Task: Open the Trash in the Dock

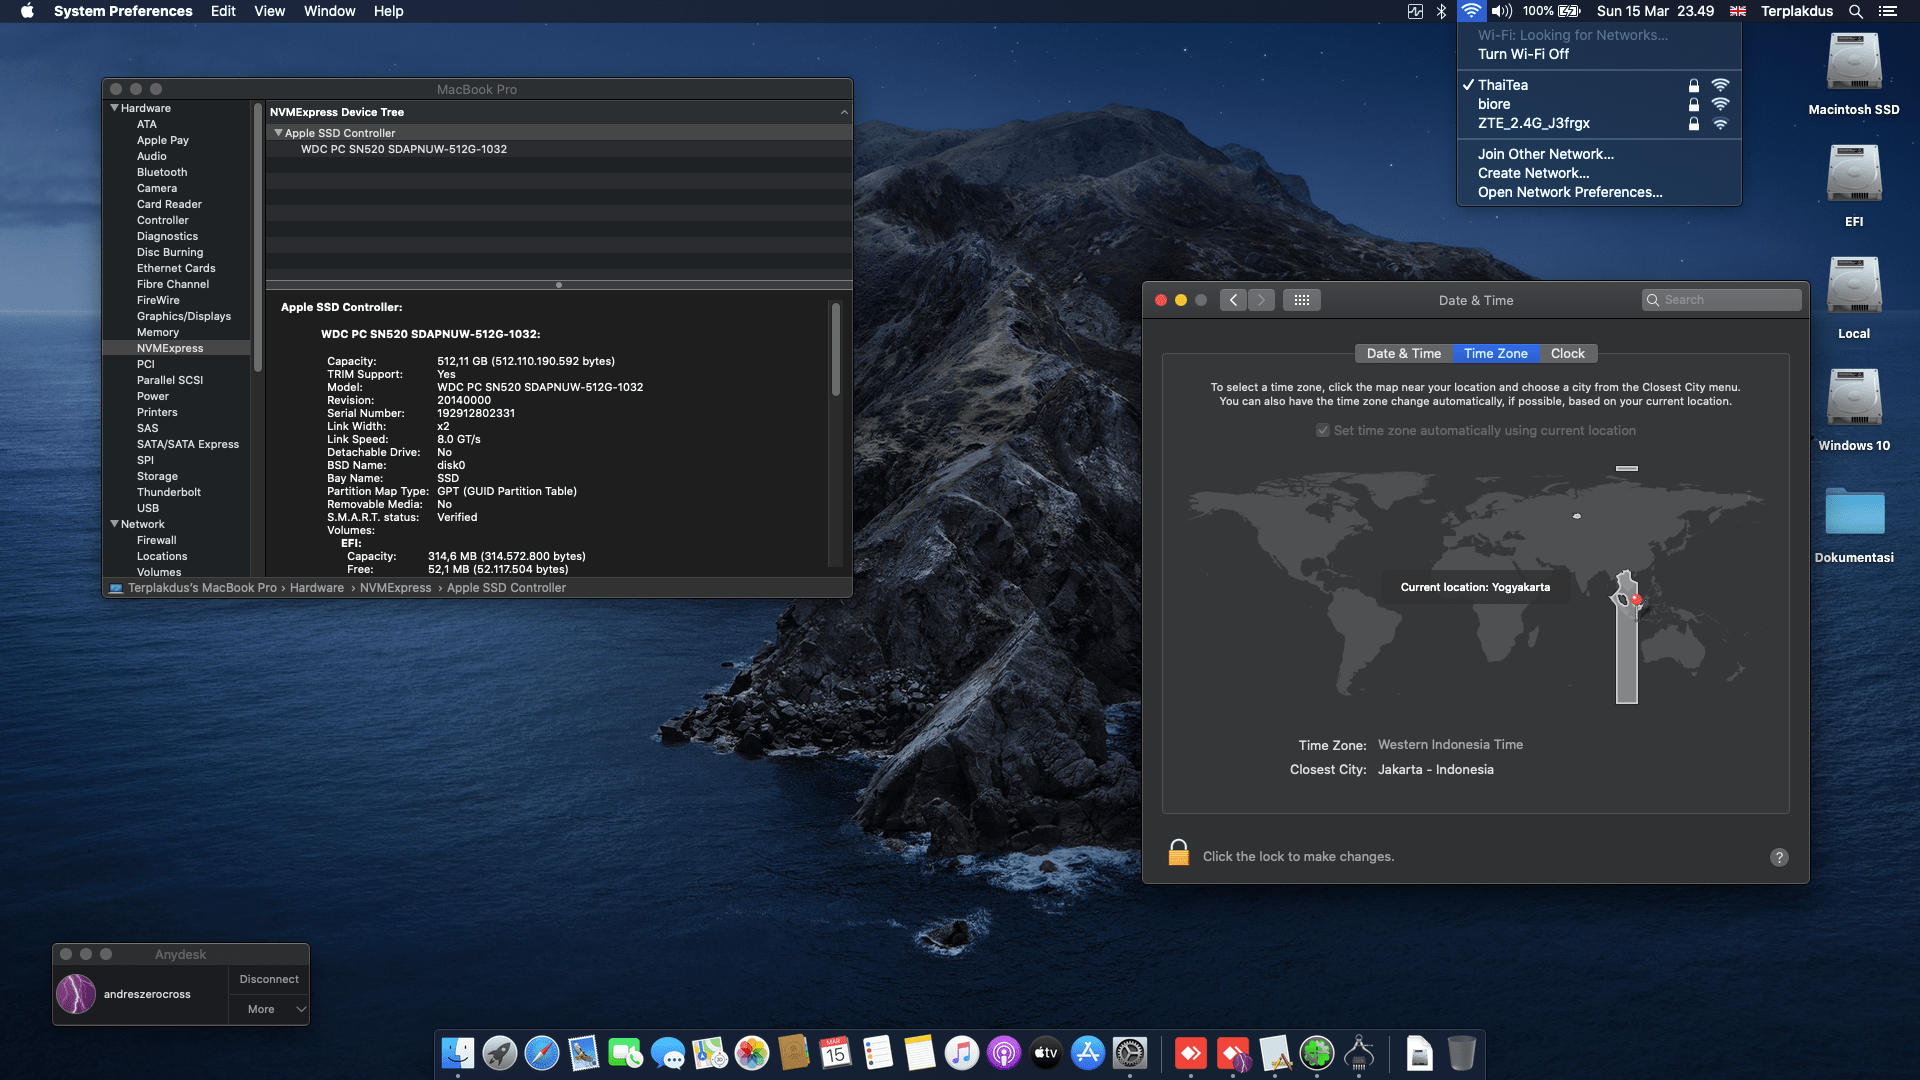Action: [x=1462, y=1053]
